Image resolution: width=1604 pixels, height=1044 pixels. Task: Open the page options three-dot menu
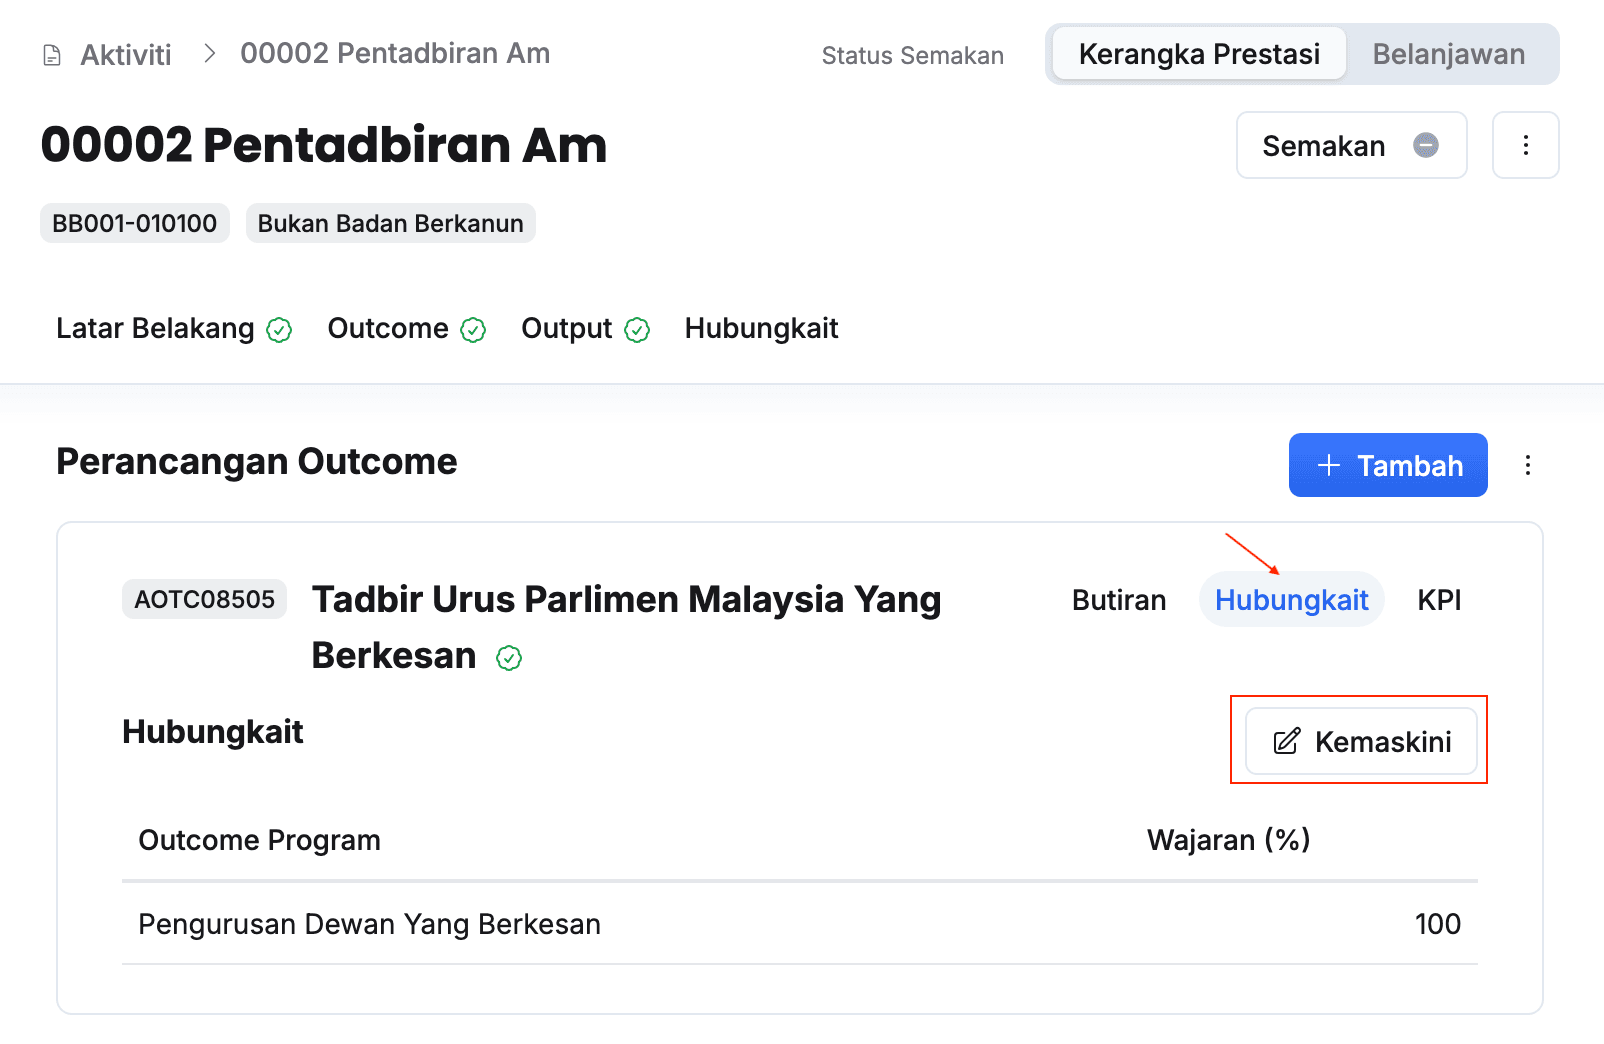[x=1525, y=145]
